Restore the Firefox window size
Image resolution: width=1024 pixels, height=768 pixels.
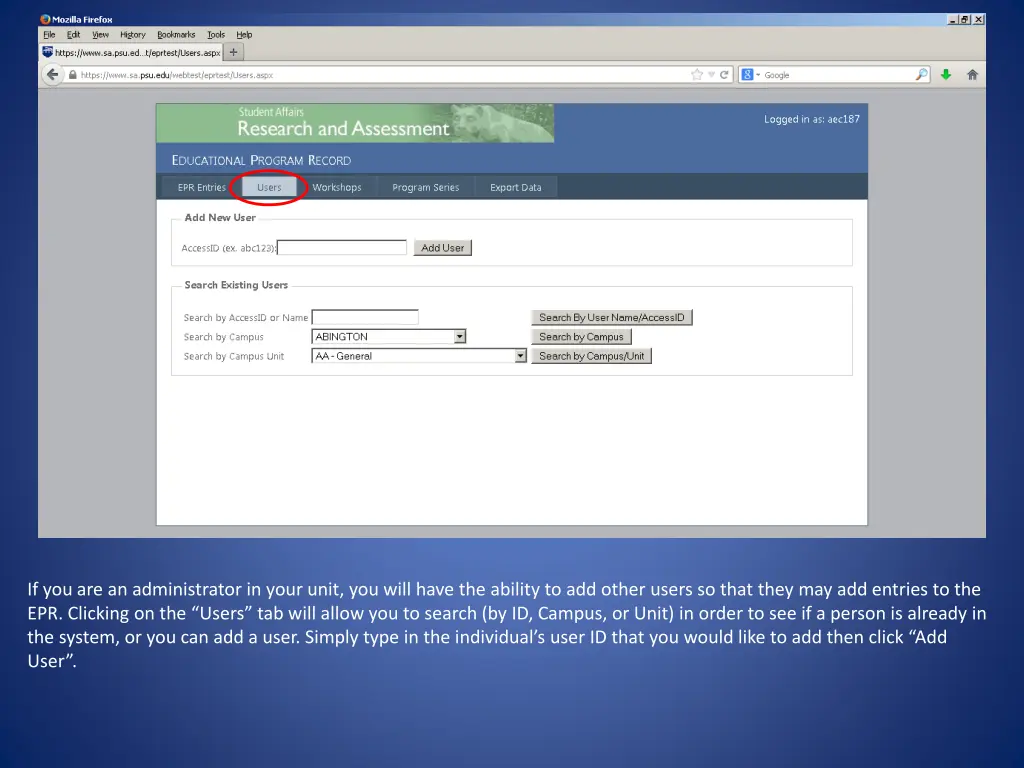pyautogui.click(x=965, y=20)
